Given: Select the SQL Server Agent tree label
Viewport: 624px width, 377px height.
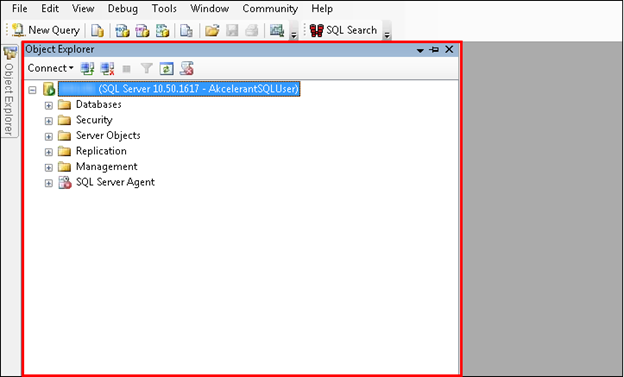Looking at the screenshot, I should click(115, 182).
